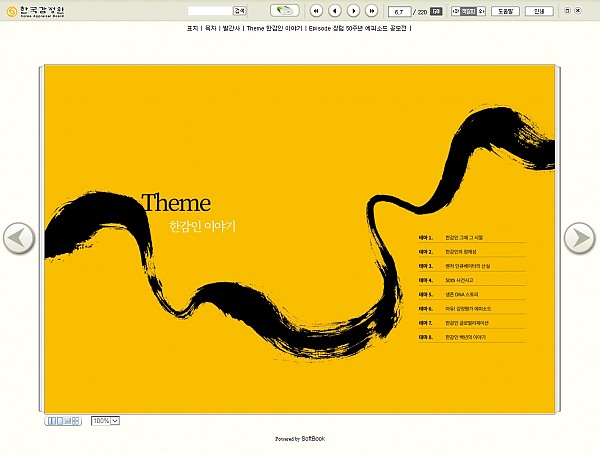Click the white 한감인 이야기 subtitle text
Viewport: 600px width, 454px height.
click(x=202, y=227)
